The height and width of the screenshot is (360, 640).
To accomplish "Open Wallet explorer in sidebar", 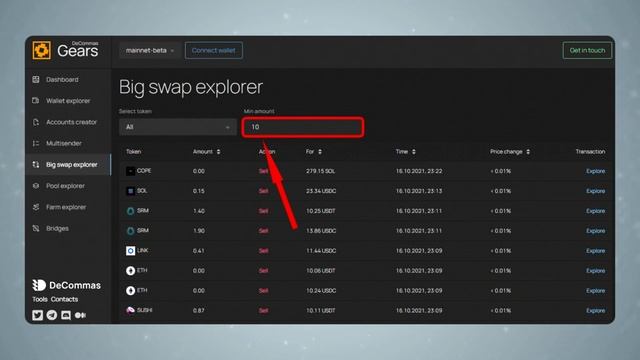I will pos(68,101).
